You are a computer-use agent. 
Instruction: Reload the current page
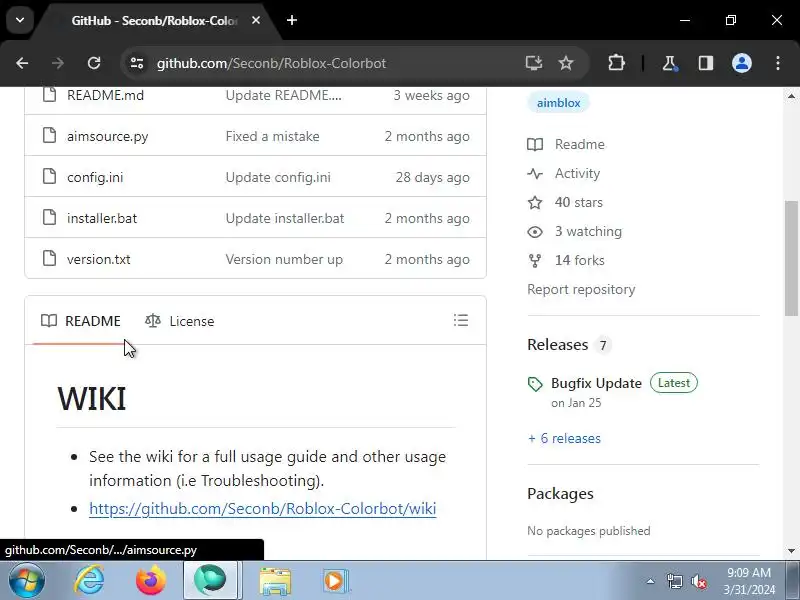94,63
